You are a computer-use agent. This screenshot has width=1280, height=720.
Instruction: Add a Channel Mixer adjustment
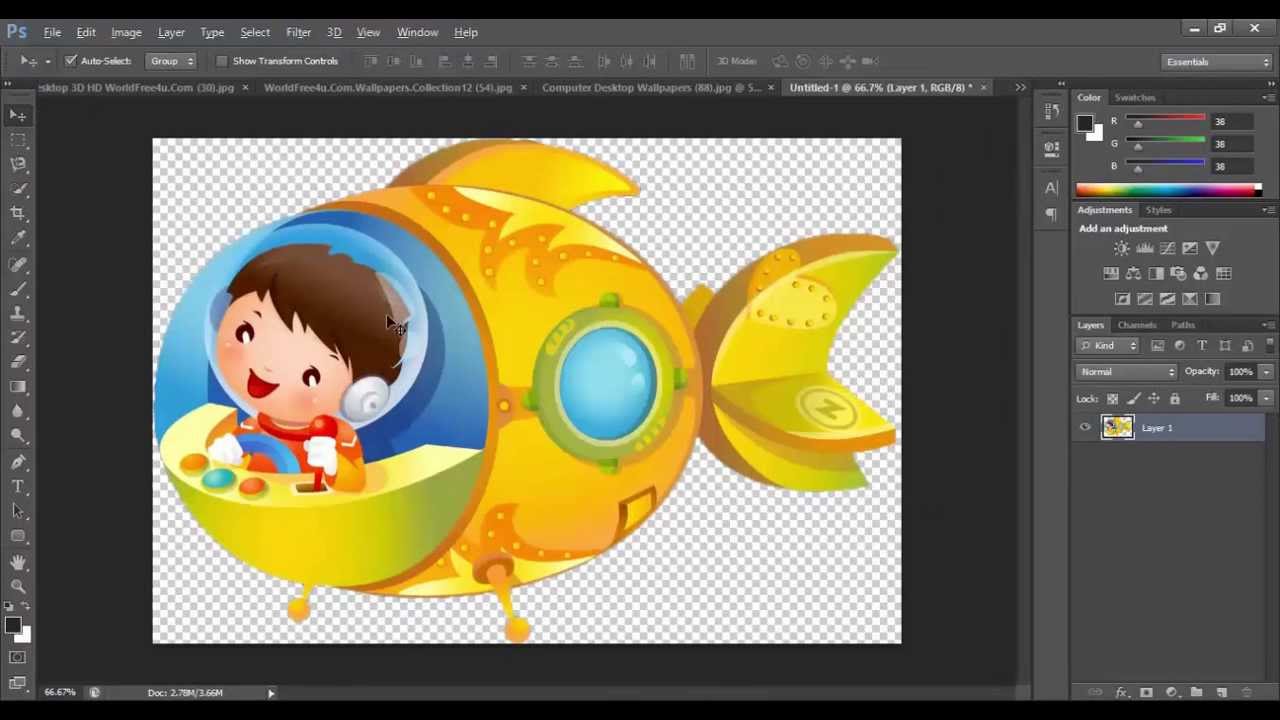pyautogui.click(x=1201, y=273)
